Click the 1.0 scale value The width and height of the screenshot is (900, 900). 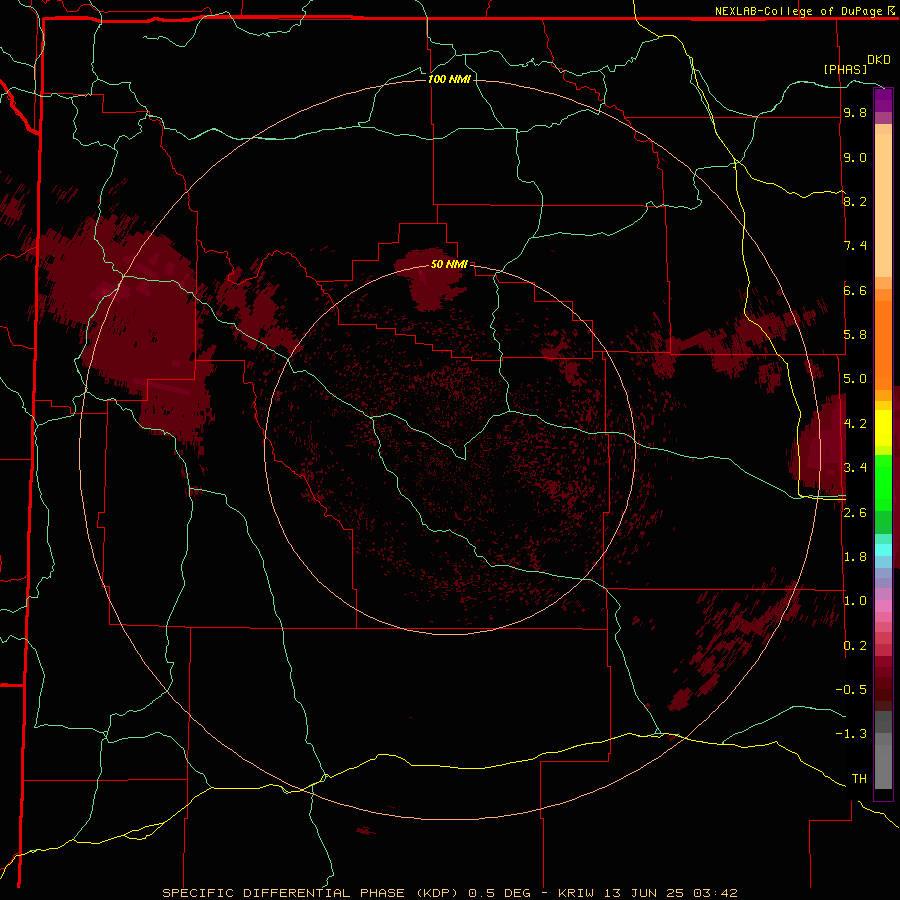(x=855, y=601)
